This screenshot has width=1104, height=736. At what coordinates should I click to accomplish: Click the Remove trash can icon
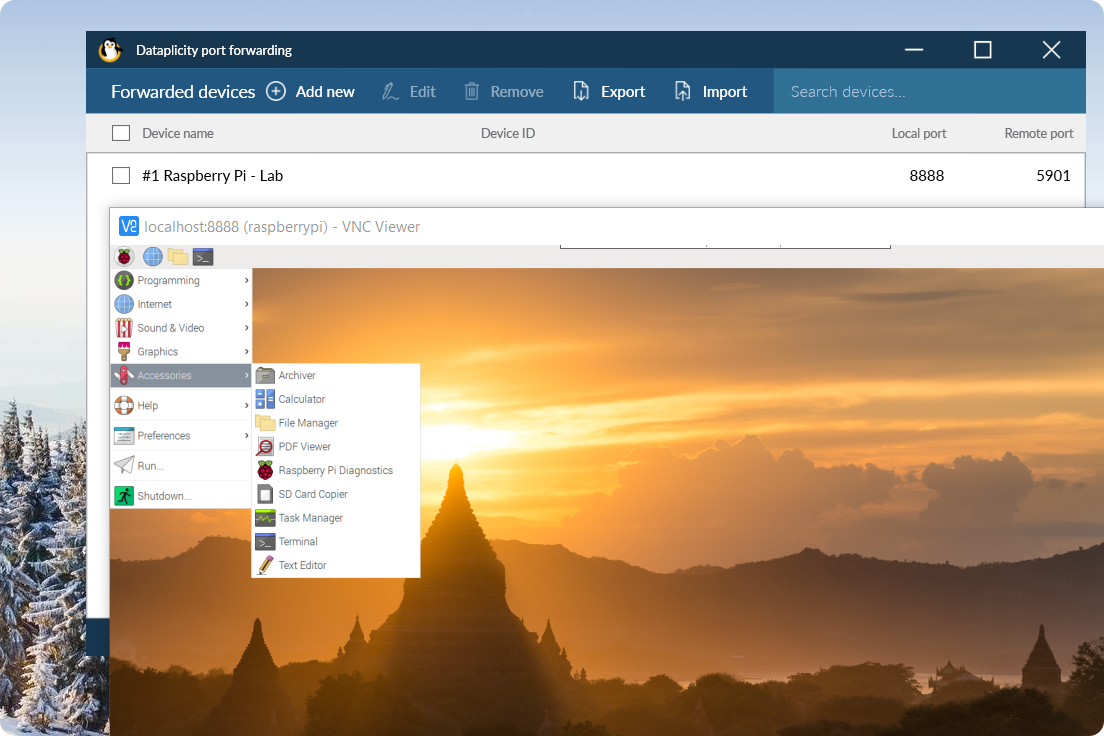pyautogui.click(x=472, y=92)
